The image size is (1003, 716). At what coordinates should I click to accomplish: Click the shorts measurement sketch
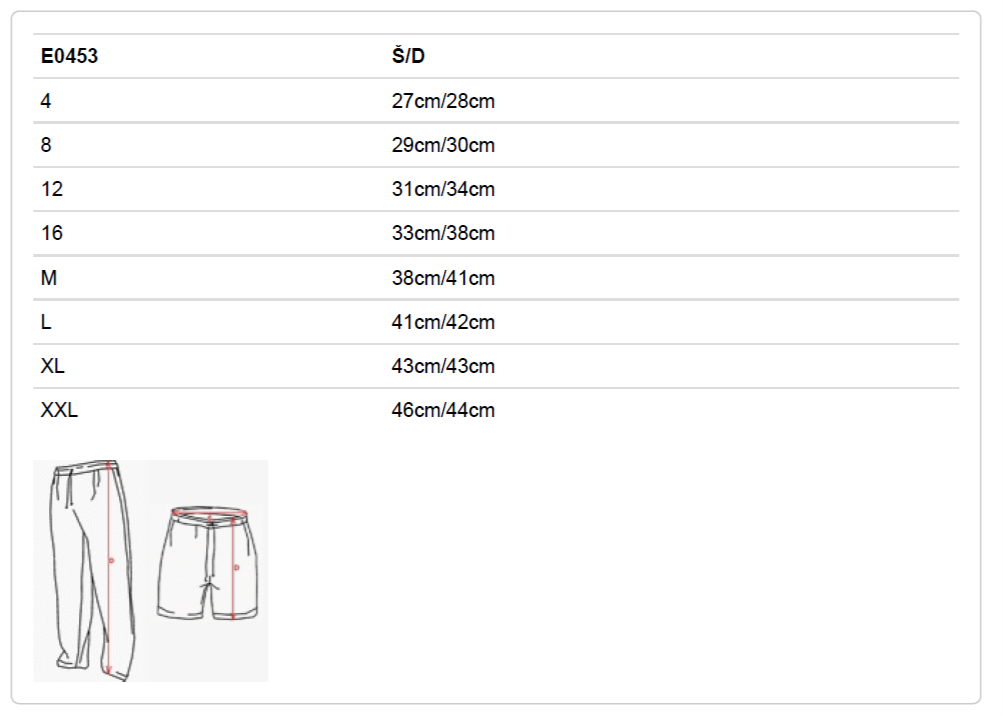tap(208, 563)
